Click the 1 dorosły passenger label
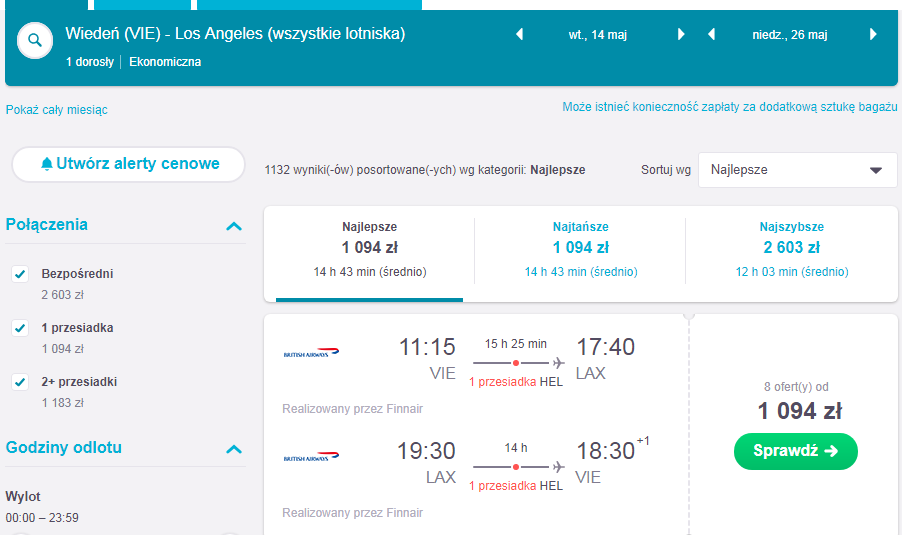This screenshot has height=535, width=902. [x=90, y=62]
